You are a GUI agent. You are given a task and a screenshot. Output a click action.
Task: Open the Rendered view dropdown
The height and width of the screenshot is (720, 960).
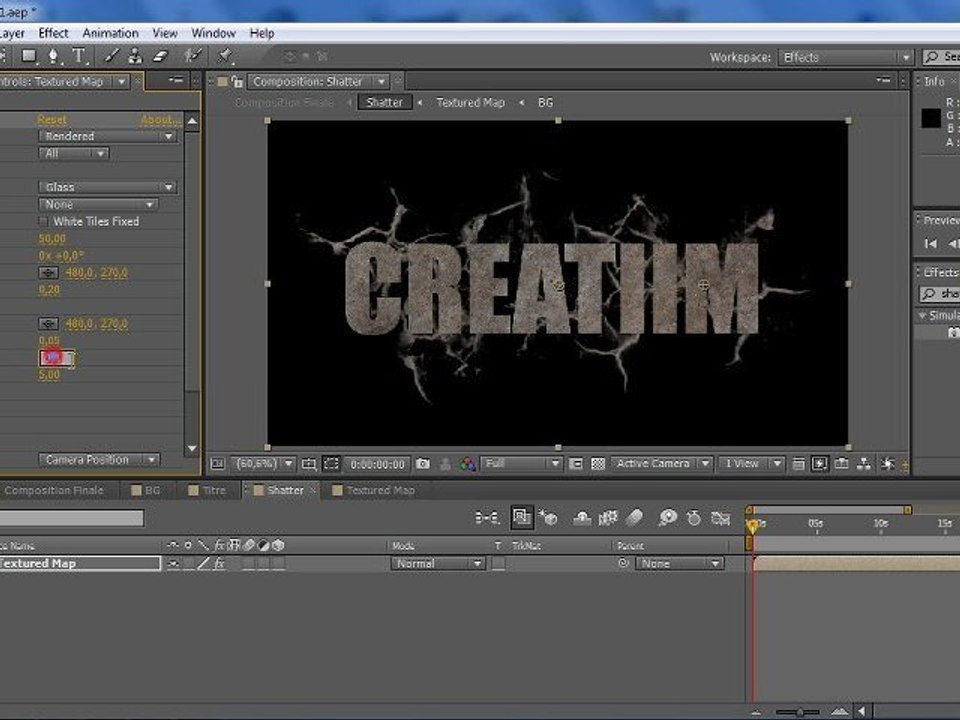[x=108, y=136]
